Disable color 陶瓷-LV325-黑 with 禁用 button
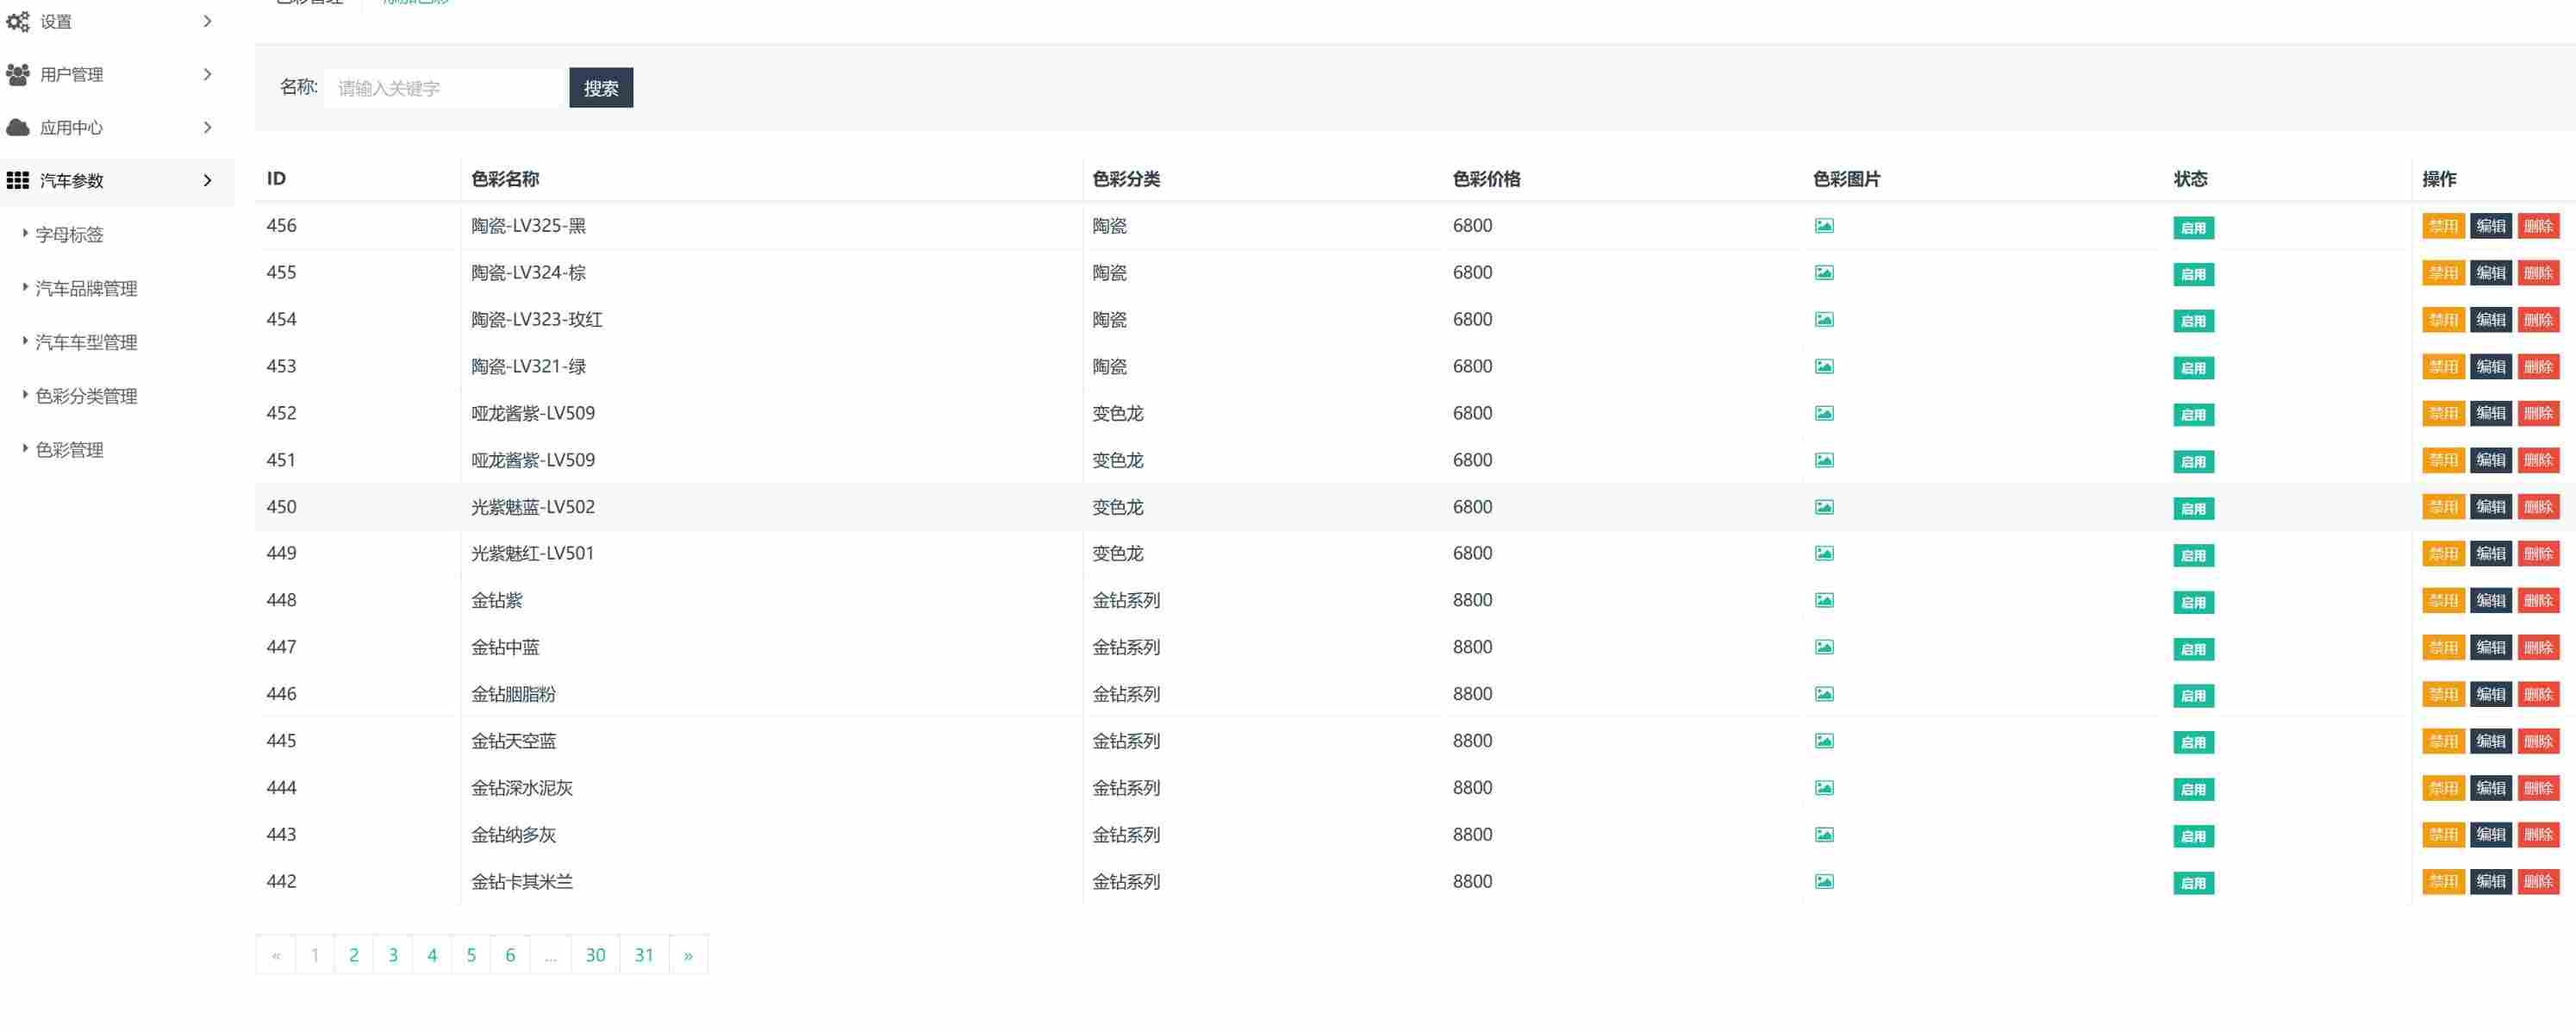The image size is (2576, 1032). point(2442,226)
